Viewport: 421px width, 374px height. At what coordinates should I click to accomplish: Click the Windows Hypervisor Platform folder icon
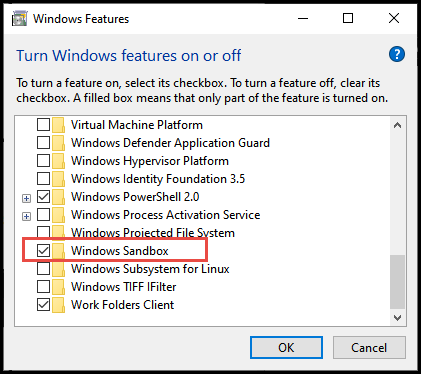pyautogui.click(x=58, y=161)
